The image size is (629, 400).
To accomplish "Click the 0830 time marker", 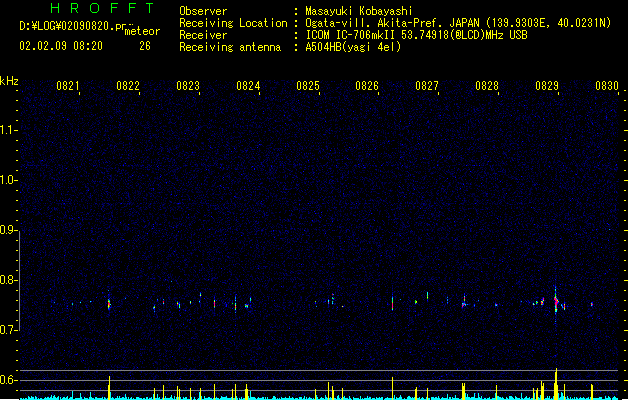I will [x=607, y=86].
